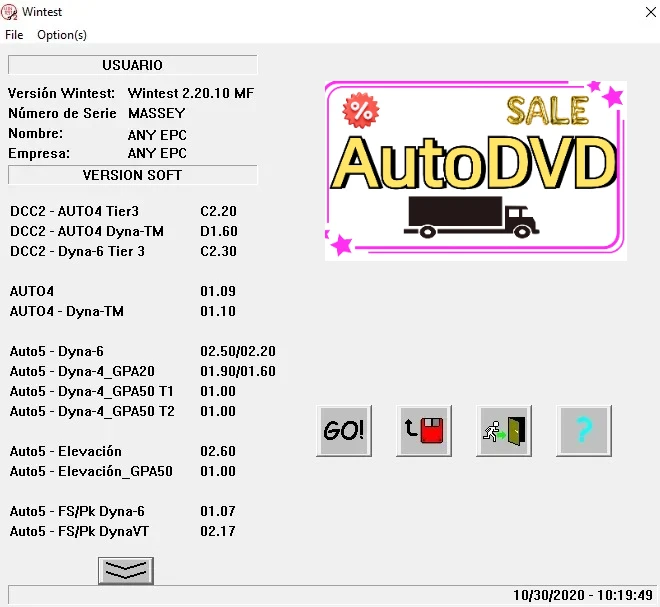660x607 pixels.
Task: Click the Wintest app icon in title bar
Action: point(9,12)
